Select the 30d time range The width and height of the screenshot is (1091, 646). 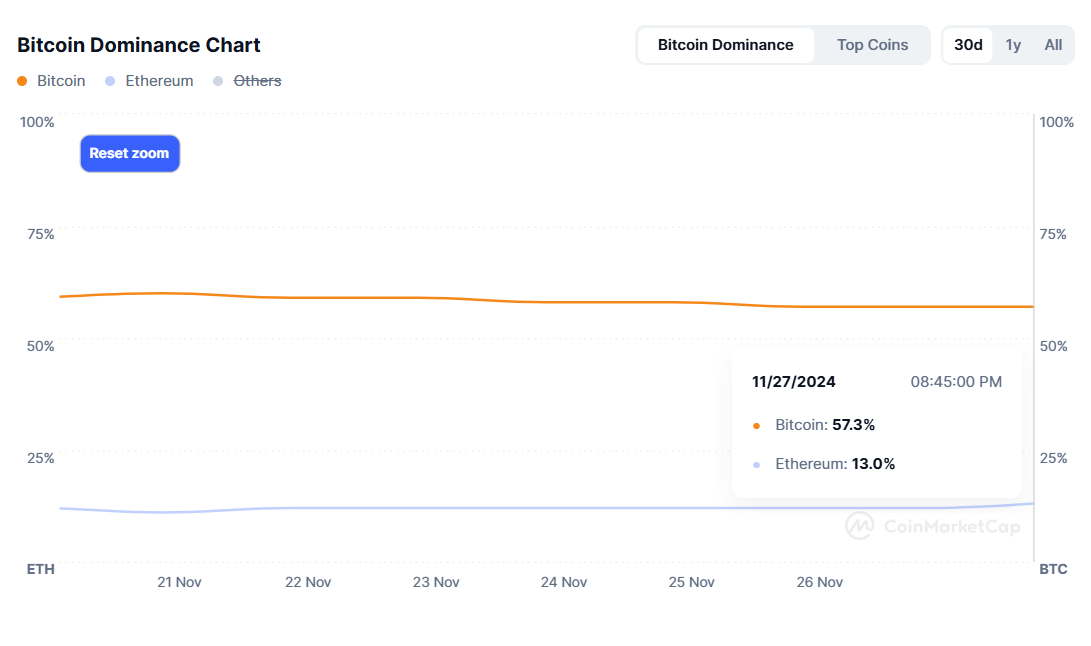coord(968,45)
